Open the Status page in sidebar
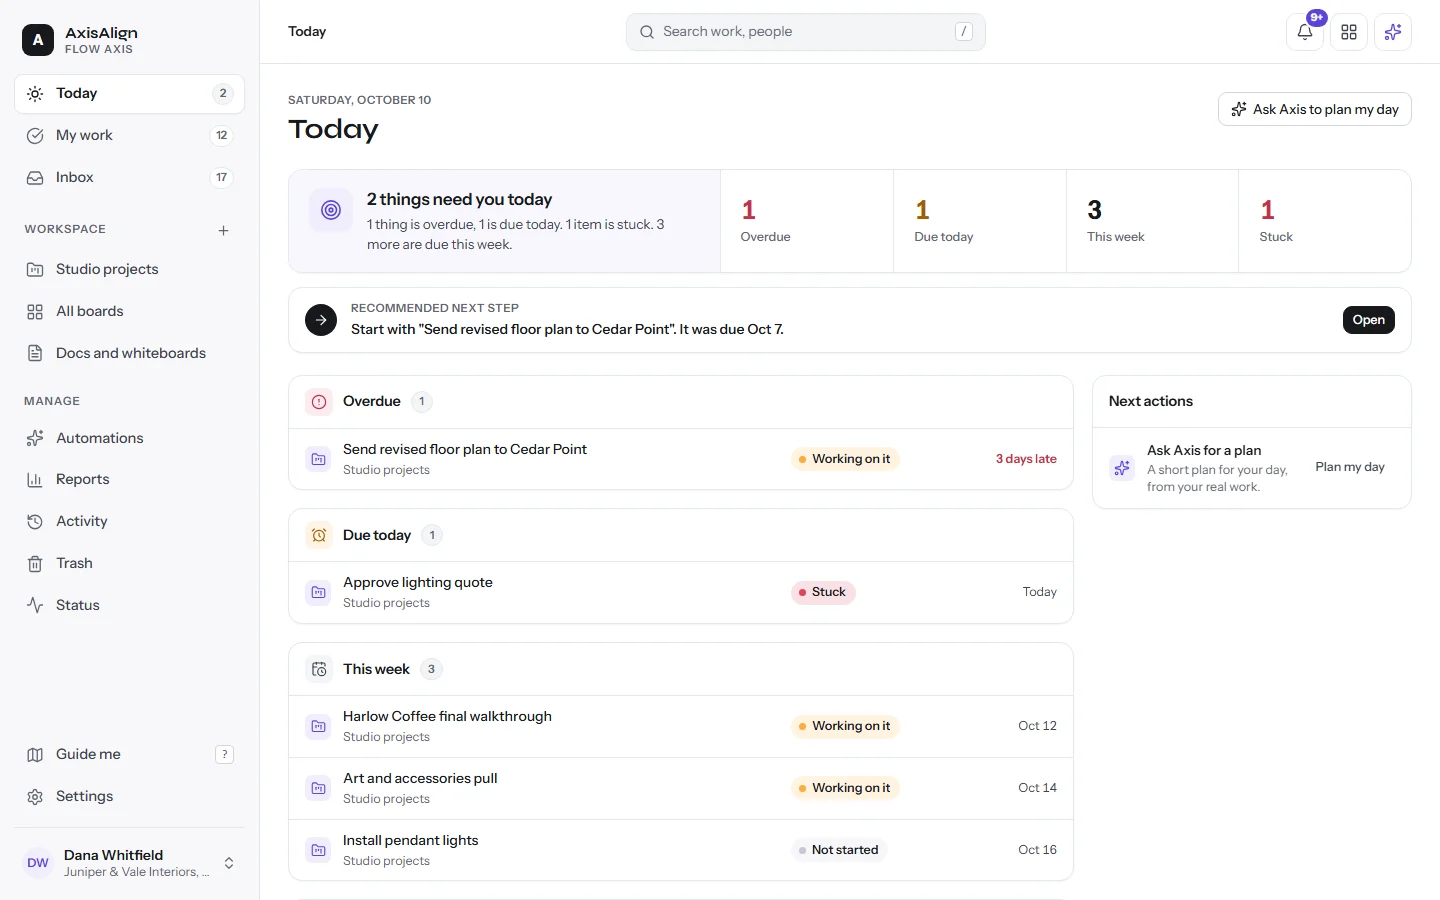This screenshot has width=1440, height=900. (x=129, y=606)
